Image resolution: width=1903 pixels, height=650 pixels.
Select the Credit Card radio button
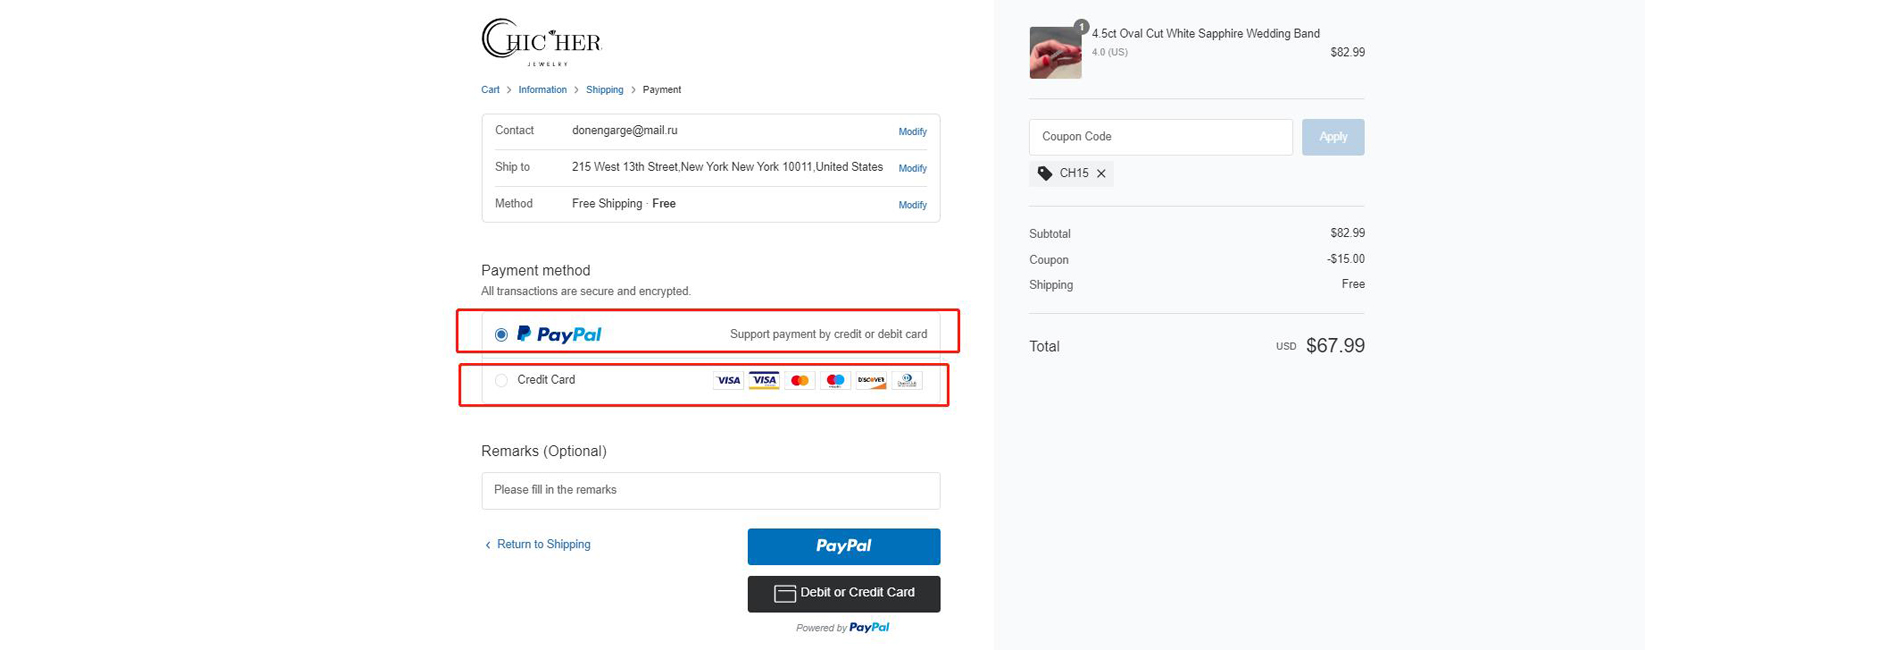501,380
